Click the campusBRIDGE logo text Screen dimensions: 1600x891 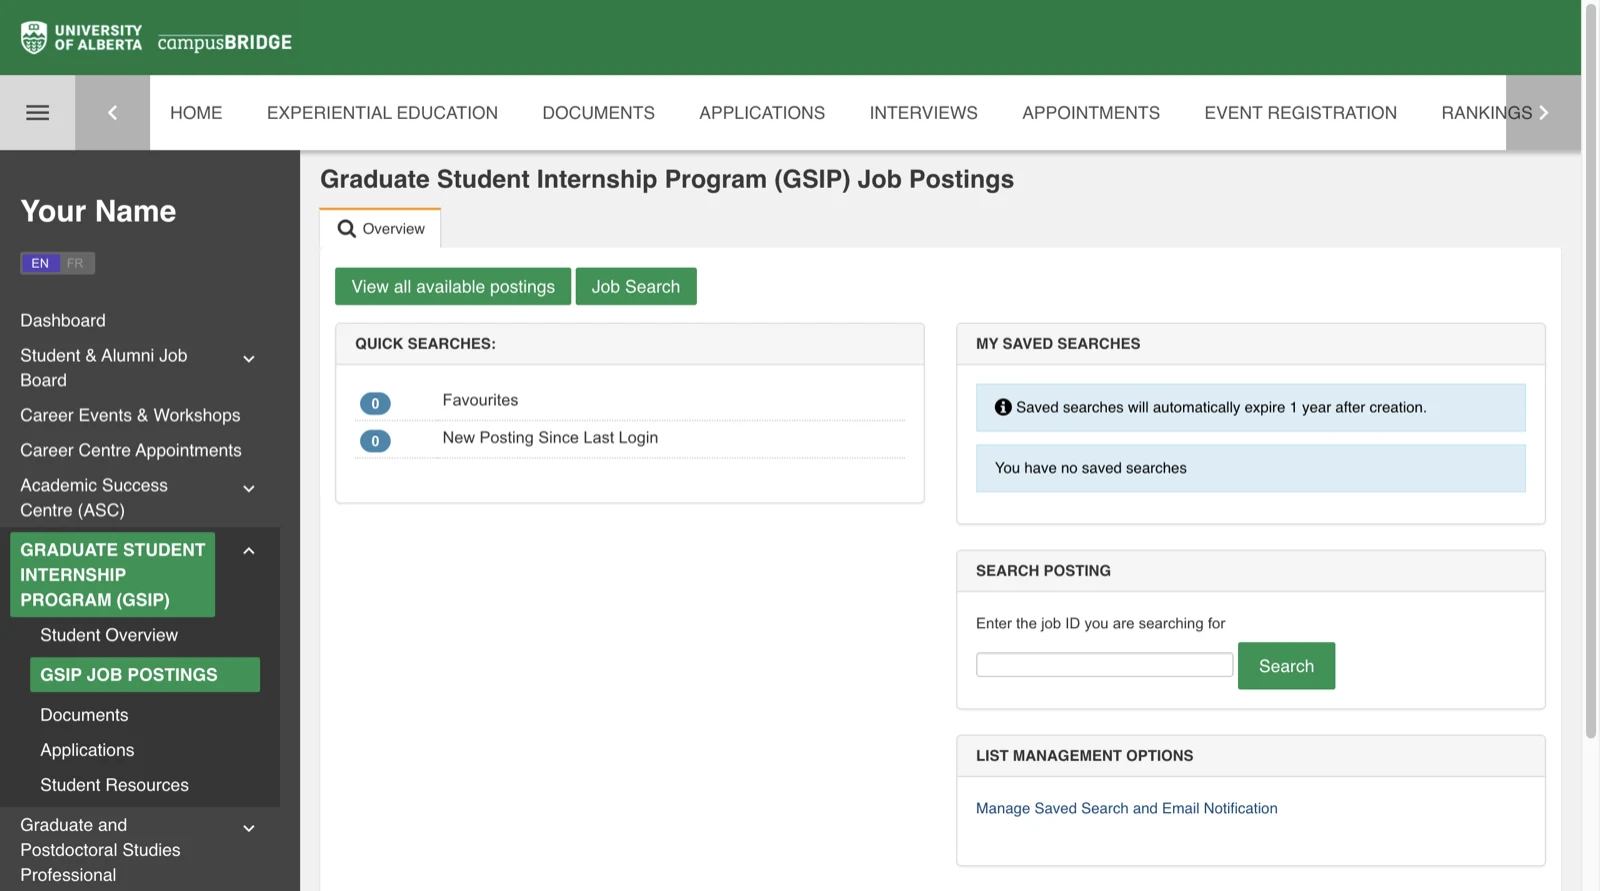[x=225, y=42]
